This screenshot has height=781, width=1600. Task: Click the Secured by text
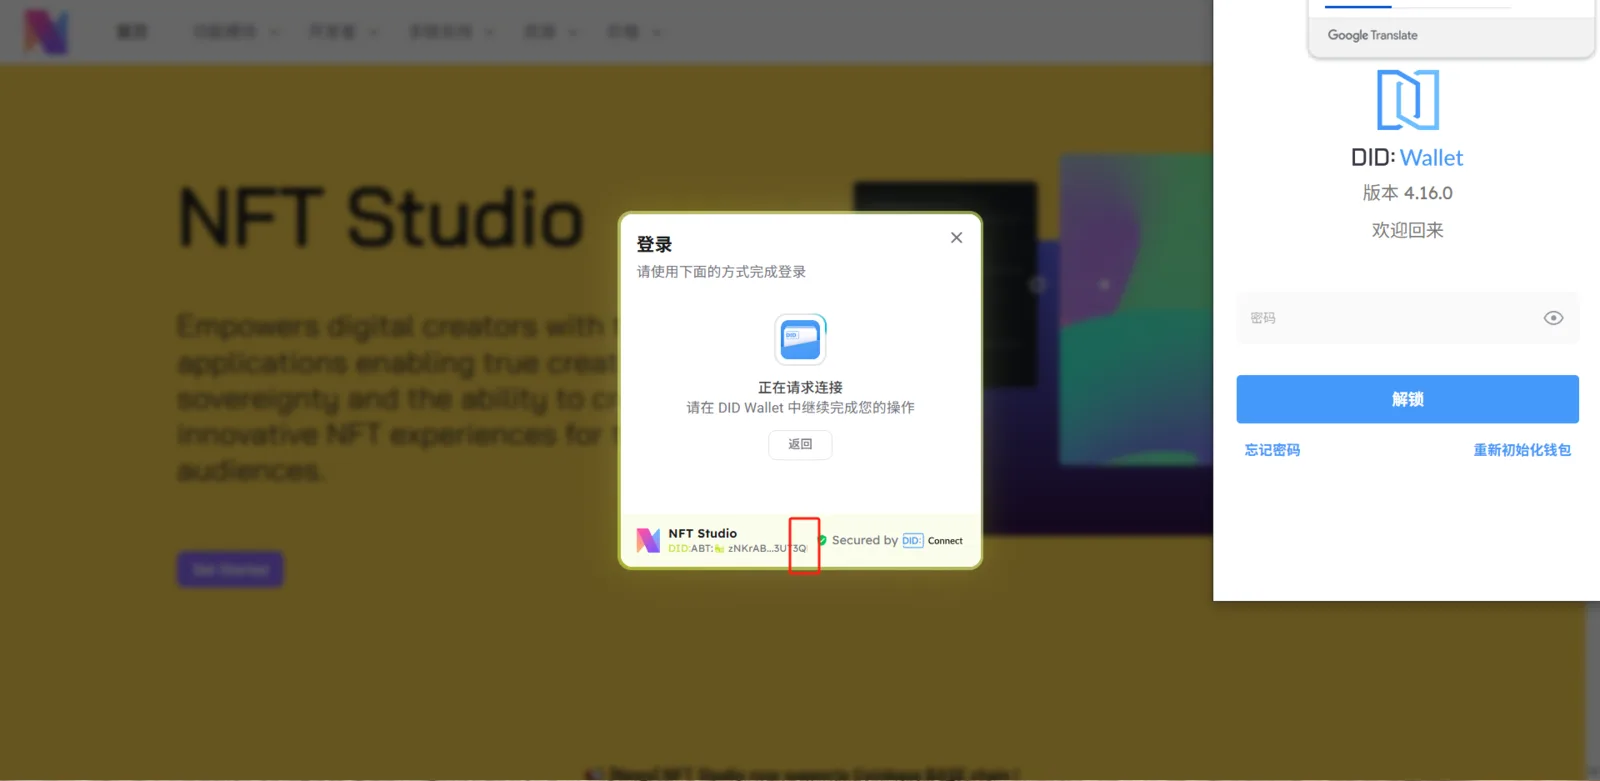(x=865, y=540)
